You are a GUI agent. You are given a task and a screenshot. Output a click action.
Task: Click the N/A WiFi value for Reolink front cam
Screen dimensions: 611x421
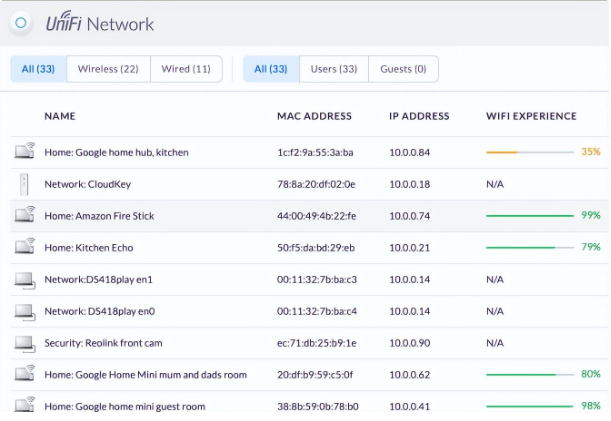495,343
